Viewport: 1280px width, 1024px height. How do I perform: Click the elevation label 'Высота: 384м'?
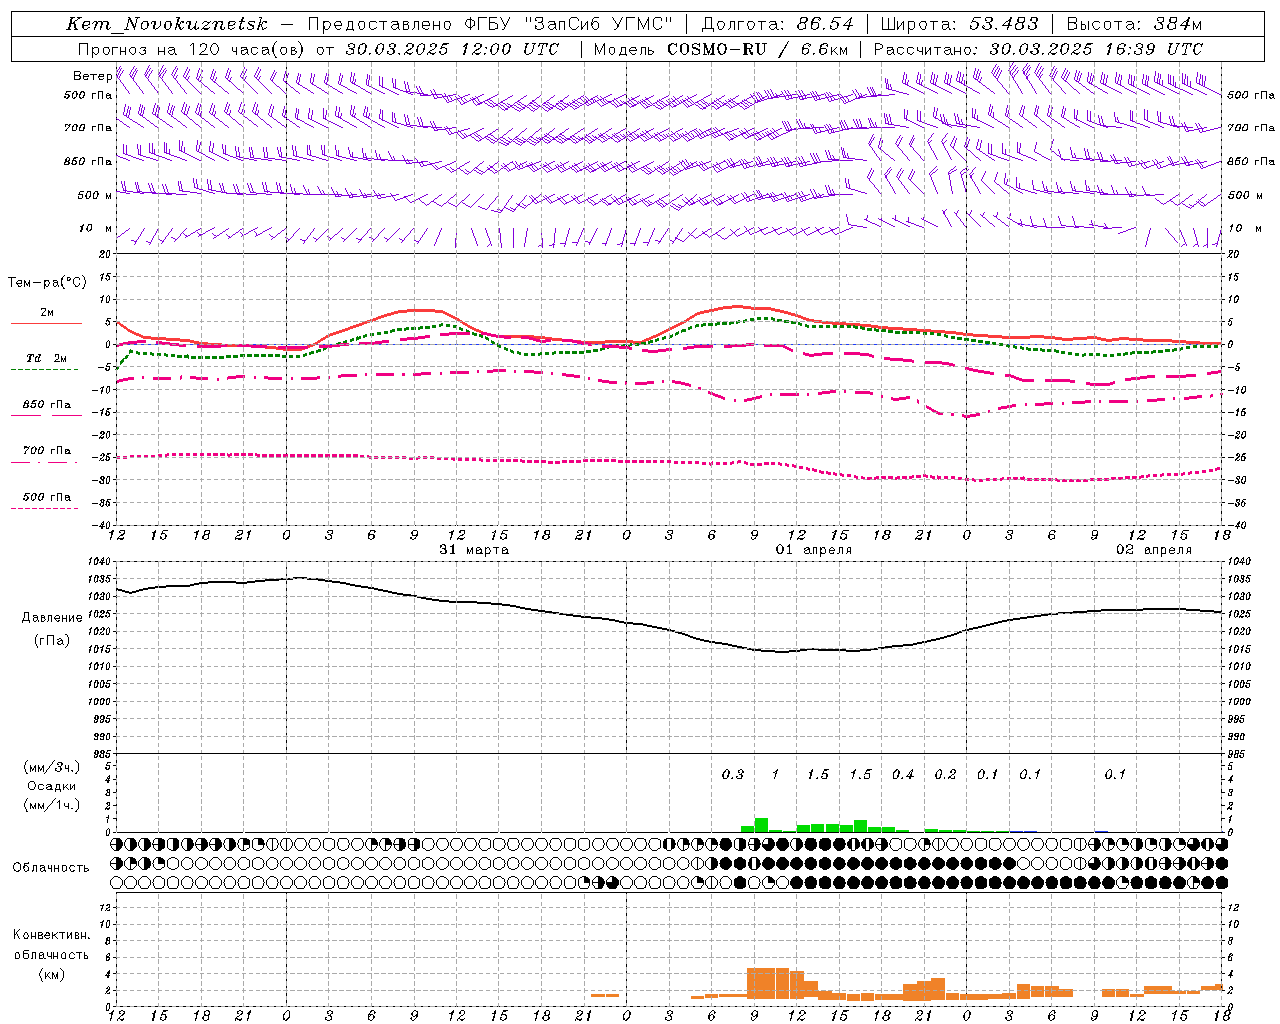(1135, 24)
